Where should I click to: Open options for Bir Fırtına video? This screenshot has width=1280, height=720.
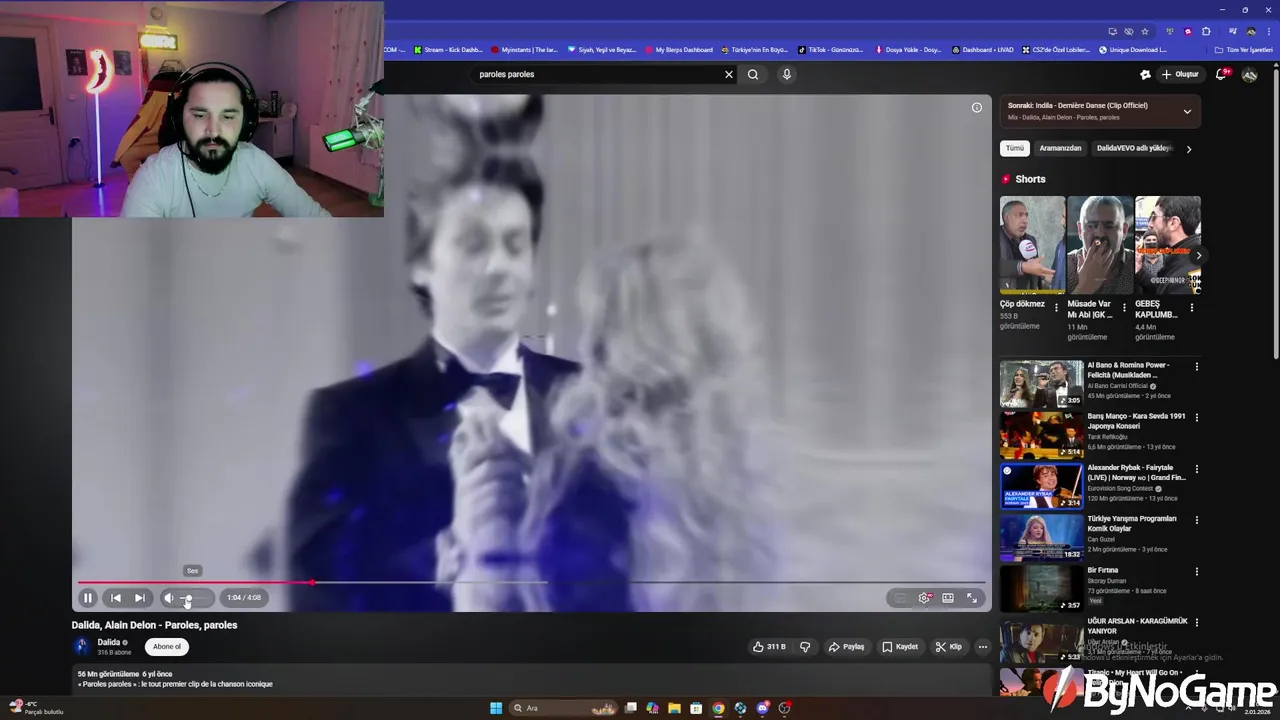click(1196, 572)
